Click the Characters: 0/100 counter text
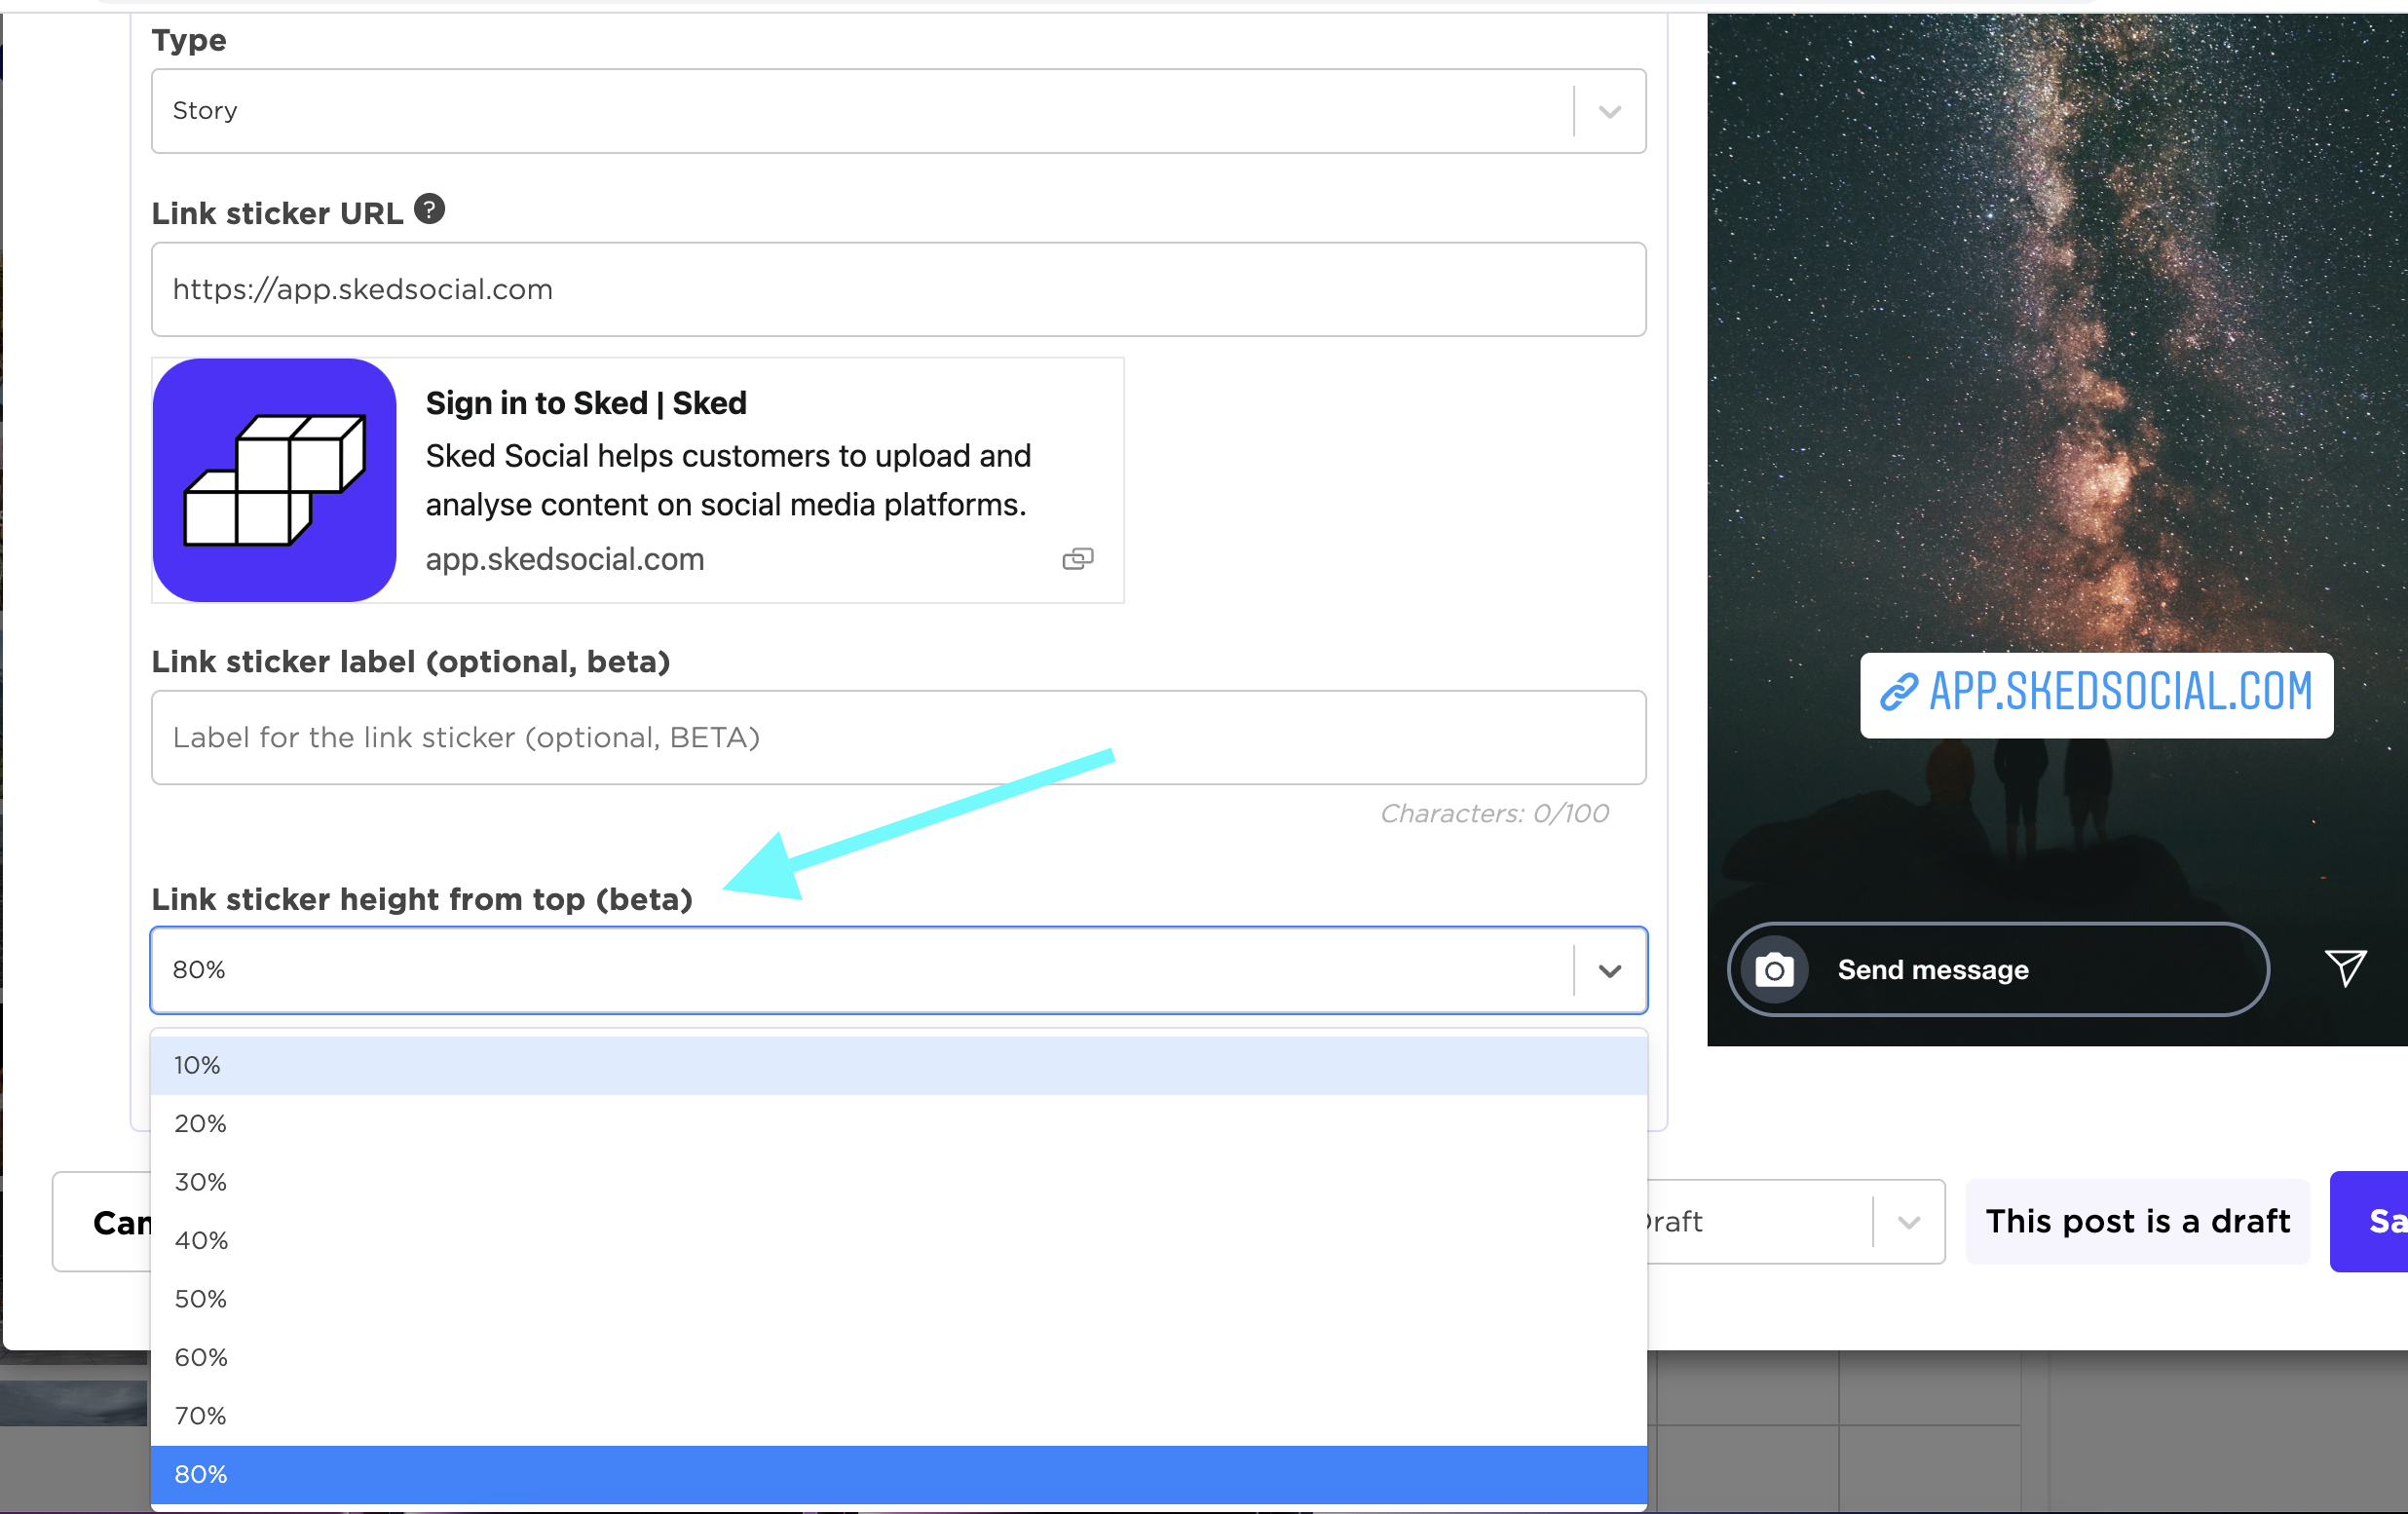Image resolution: width=2408 pixels, height=1514 pixels. tap(1494, 814)
